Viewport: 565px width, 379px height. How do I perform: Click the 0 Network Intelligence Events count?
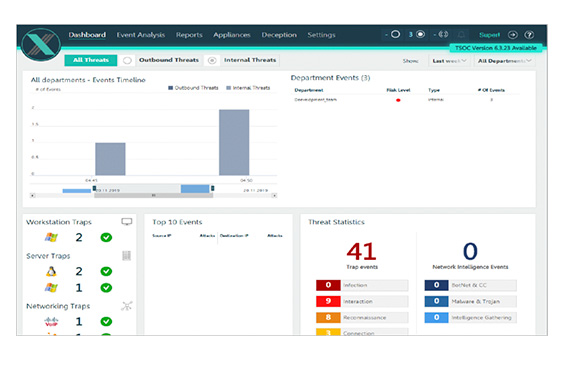tap(470, 251)
